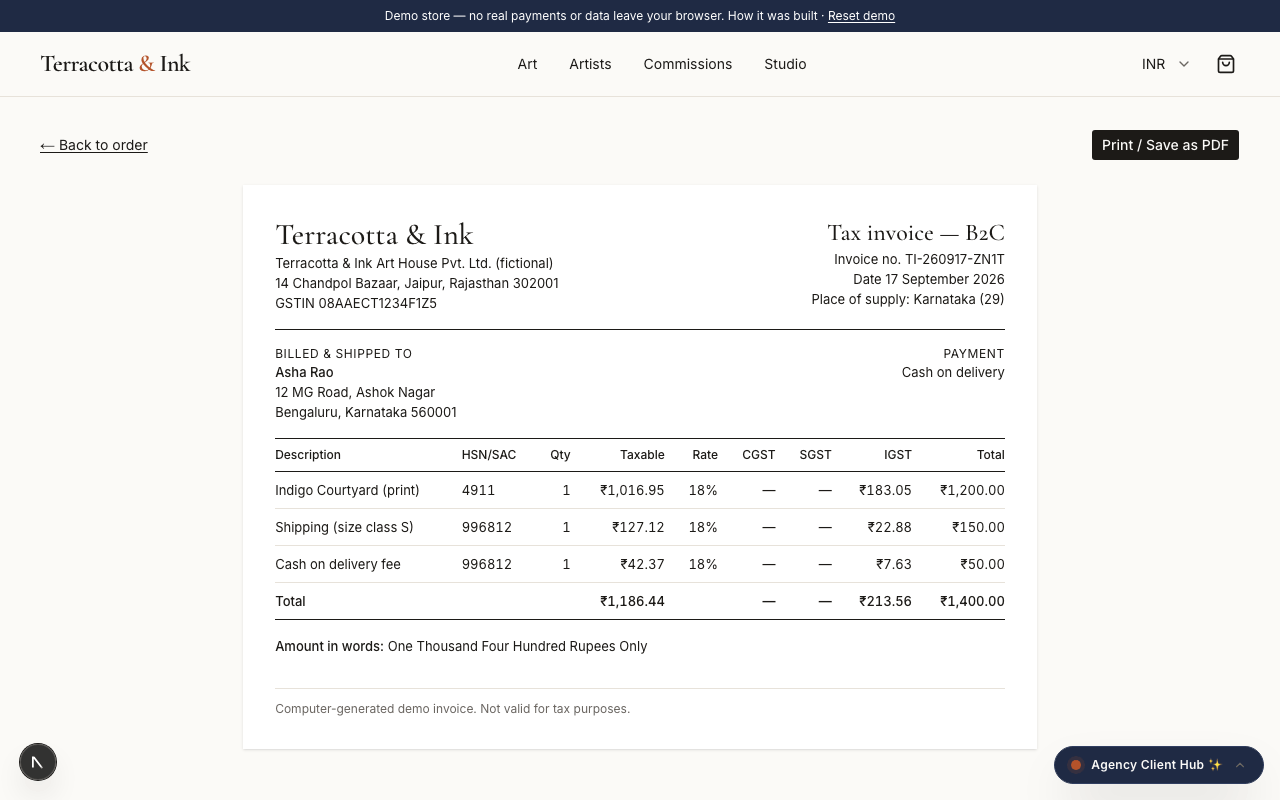
Task: Select the GSTIN 08AAECT1234F1Z5 text
Action: (x=356, y=303)
